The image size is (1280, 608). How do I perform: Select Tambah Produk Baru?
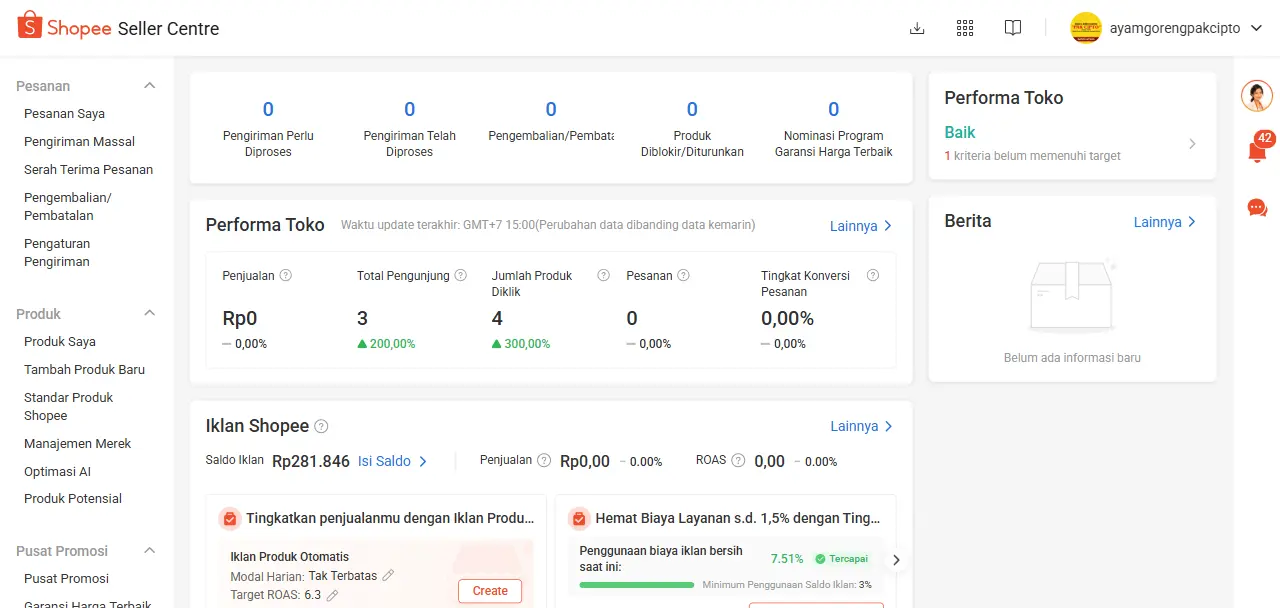click(84, 370)
